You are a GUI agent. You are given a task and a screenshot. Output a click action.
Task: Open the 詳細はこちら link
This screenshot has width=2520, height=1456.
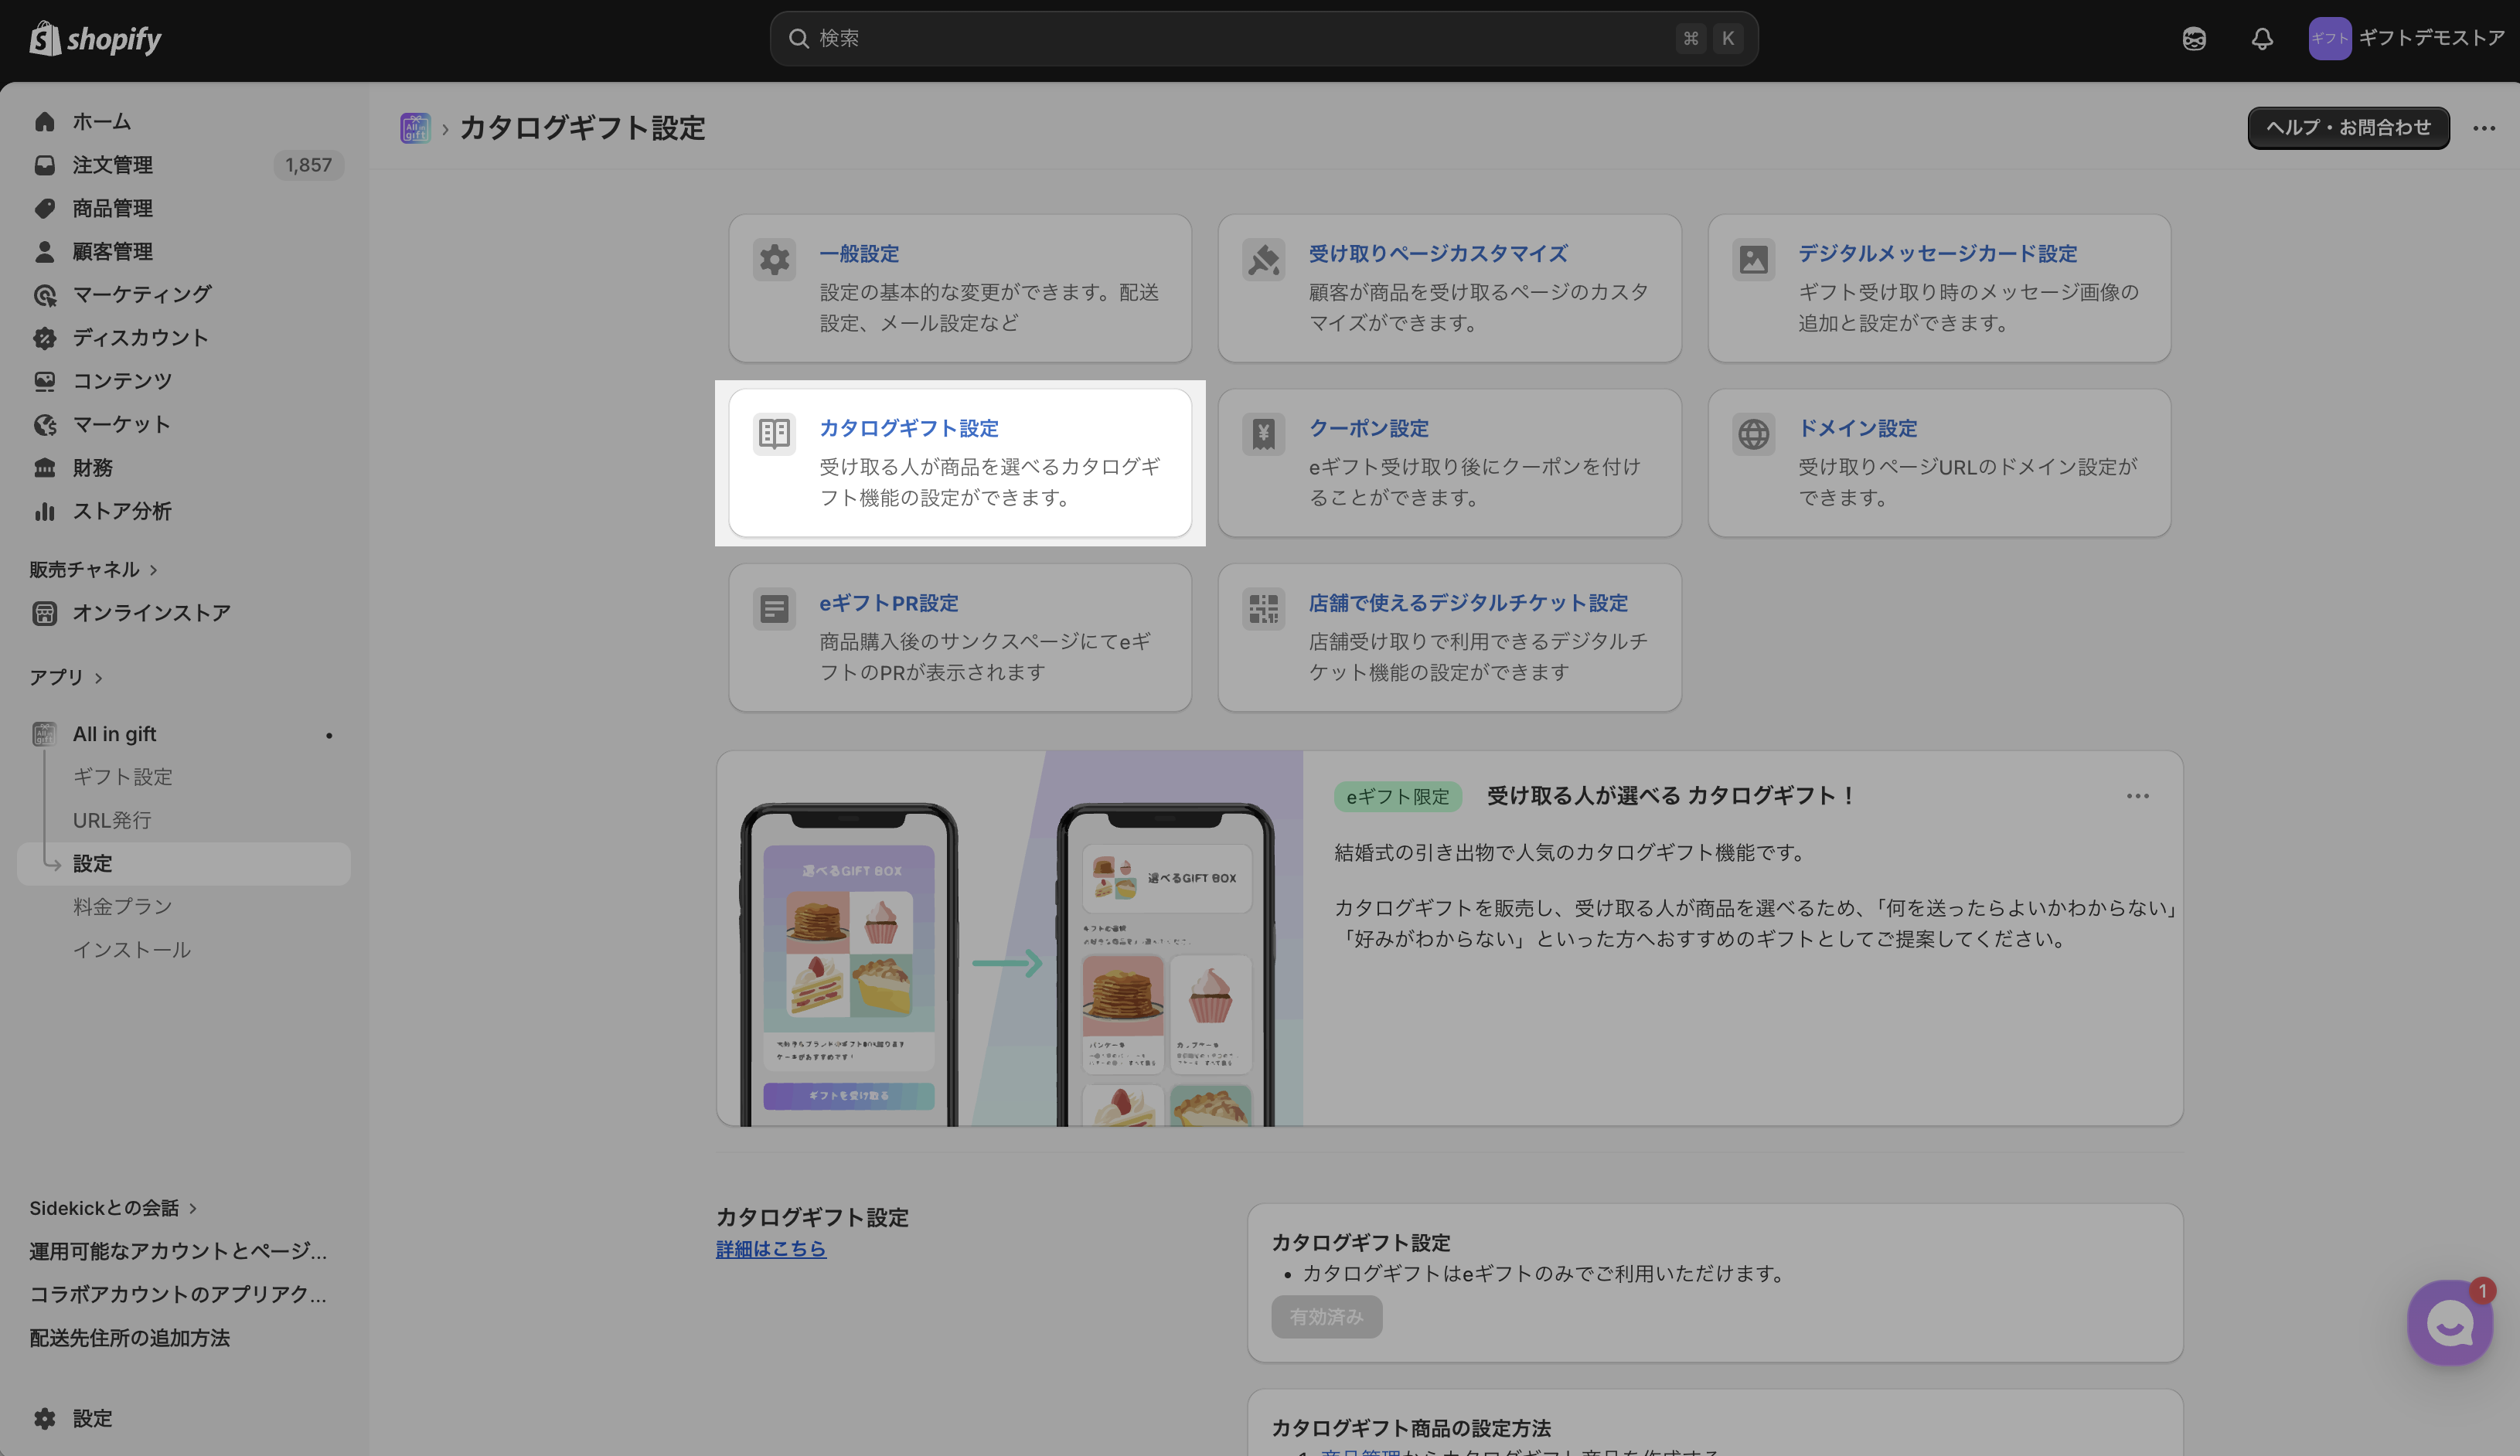771,1249
